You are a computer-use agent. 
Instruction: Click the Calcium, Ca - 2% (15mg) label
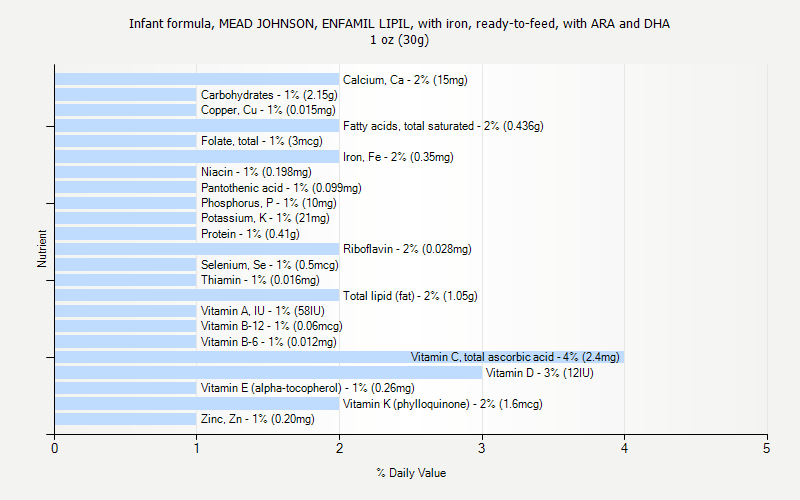tap(405, 80)
